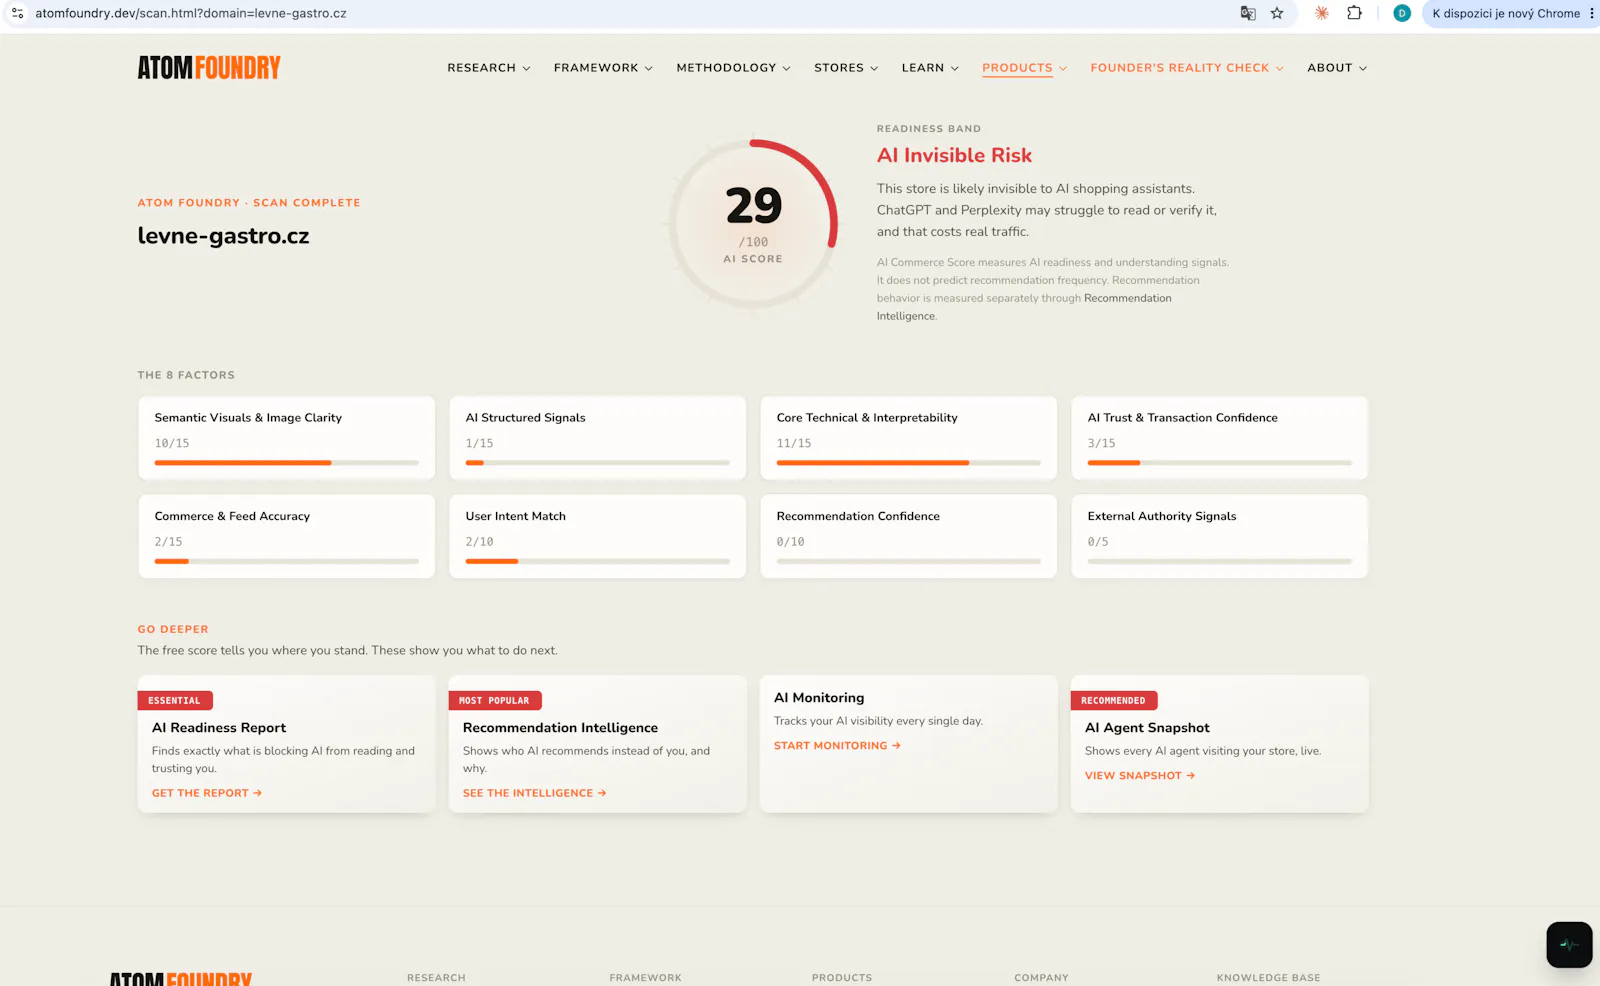Click the 'K dispozici je nový Chrome' update button
The height and width of the screenshot is (986, 1600).
point(1505,13)
